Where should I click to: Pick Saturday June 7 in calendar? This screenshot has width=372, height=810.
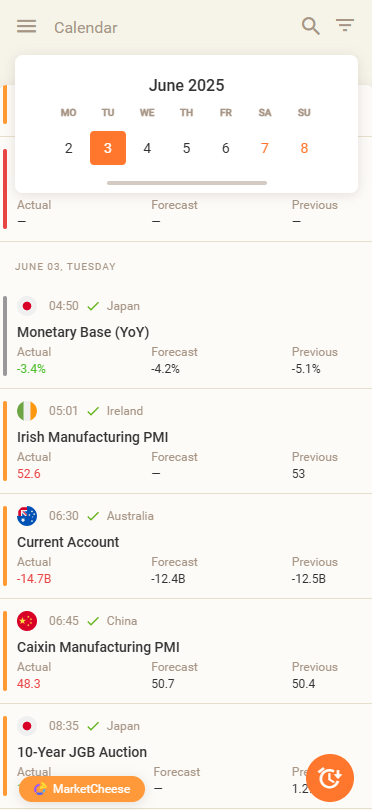click(265, 148)
